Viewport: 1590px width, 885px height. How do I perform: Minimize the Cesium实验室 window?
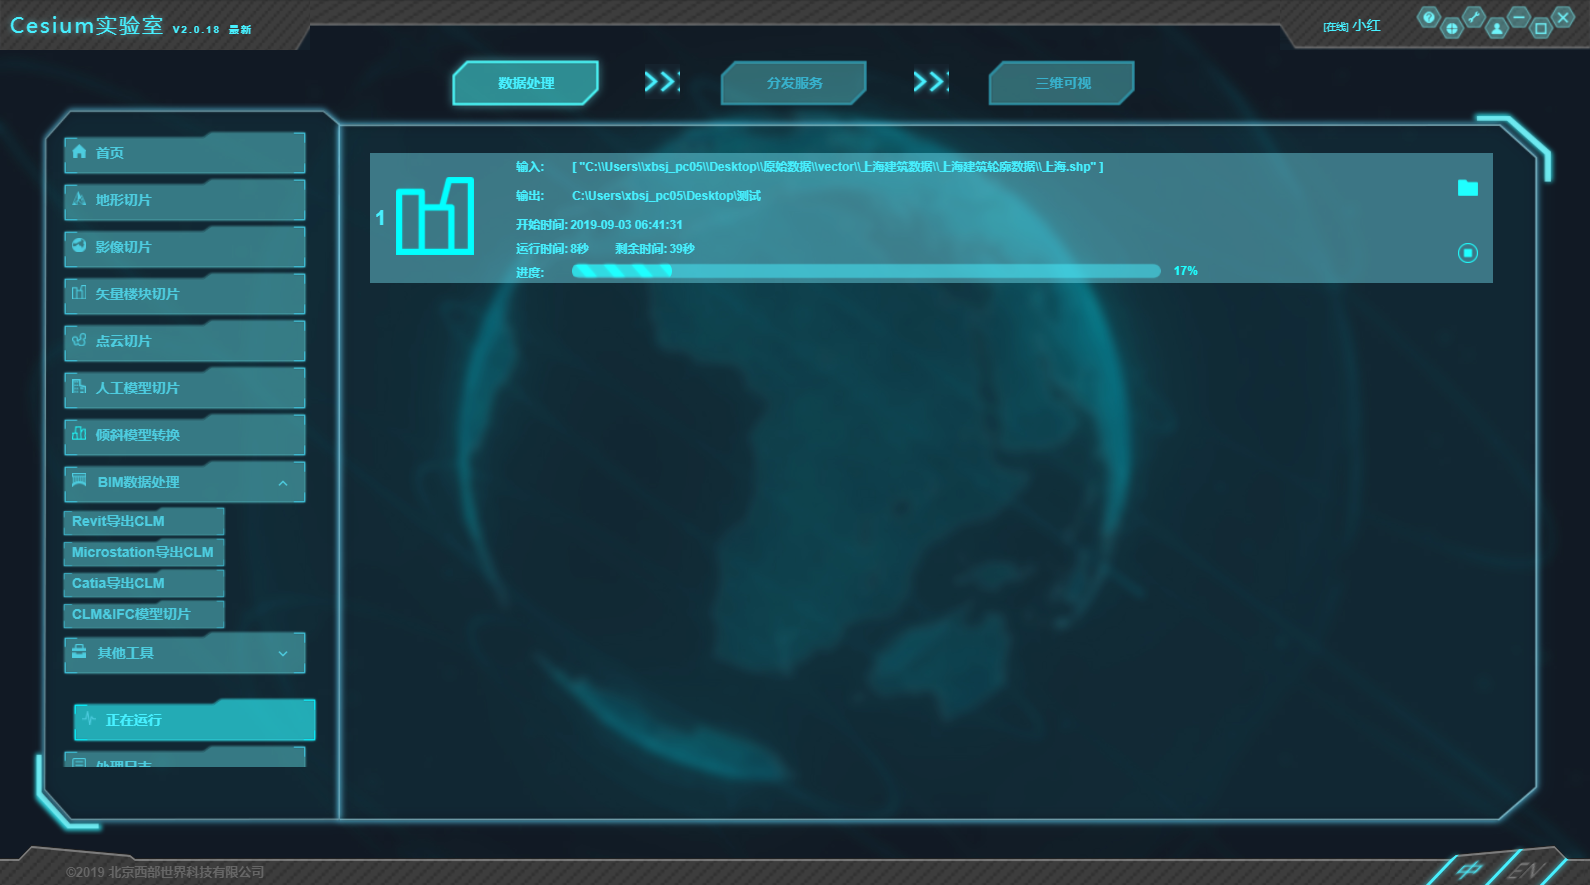coord(1518,17)
